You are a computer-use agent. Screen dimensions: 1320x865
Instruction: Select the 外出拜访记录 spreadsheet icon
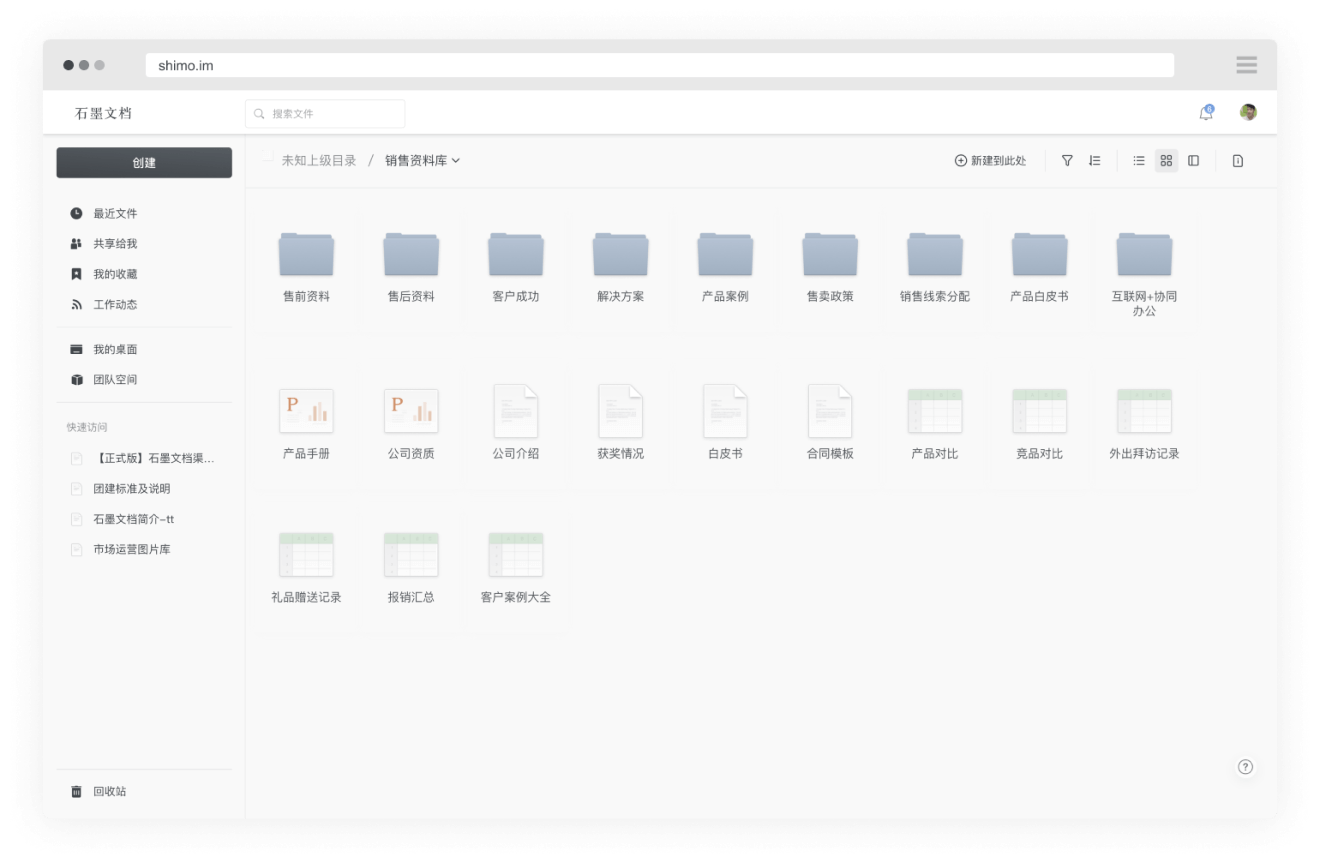1144,411
